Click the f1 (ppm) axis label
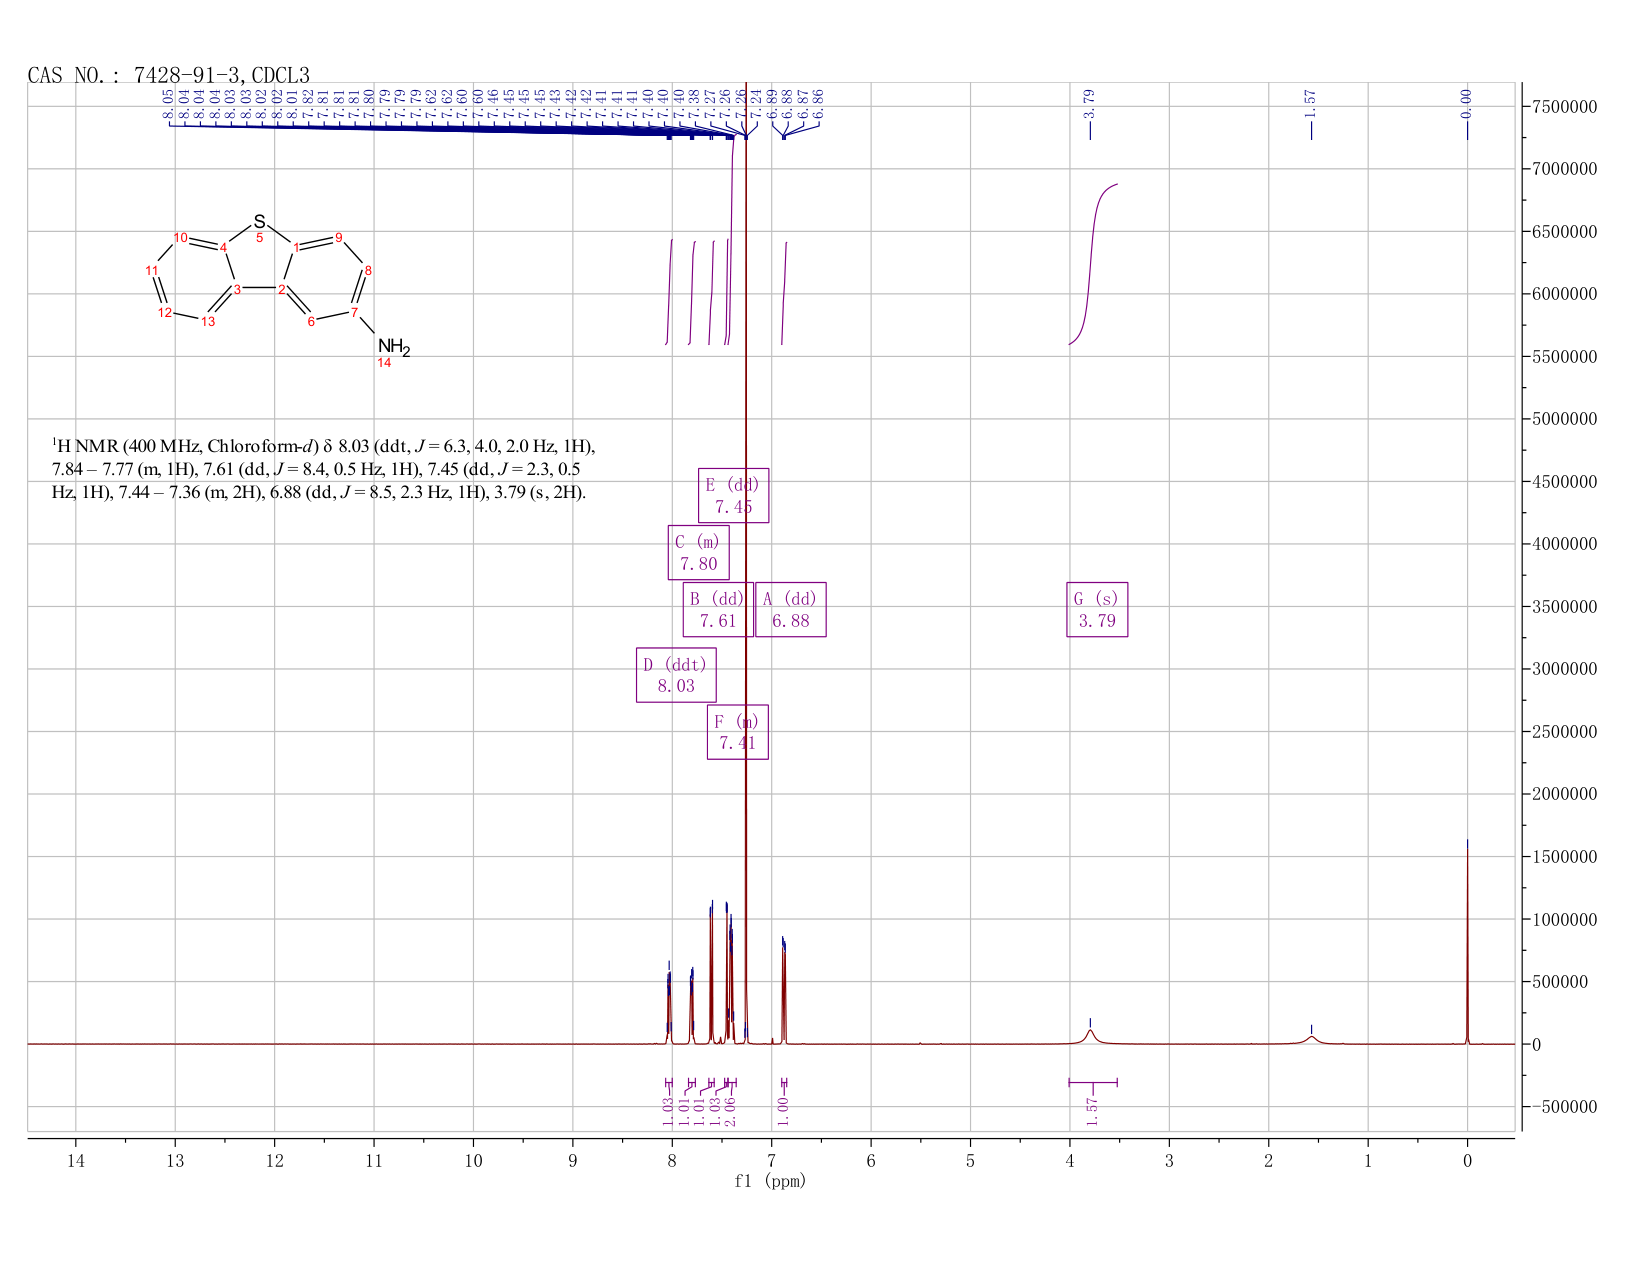 point(770,1181)
